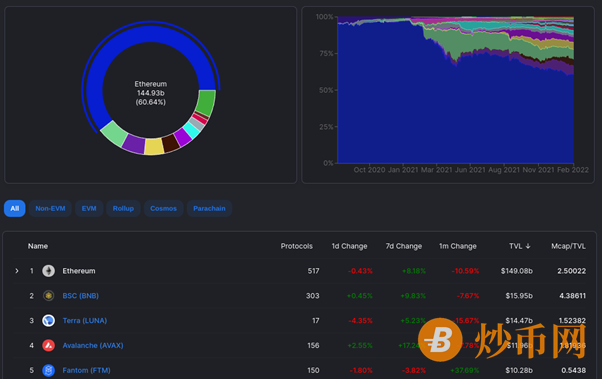This screenshot has width=602, height=379.
Task: Click BSC 7d change +9.83%
Action: pyautogui.click(x=413, y=296)
